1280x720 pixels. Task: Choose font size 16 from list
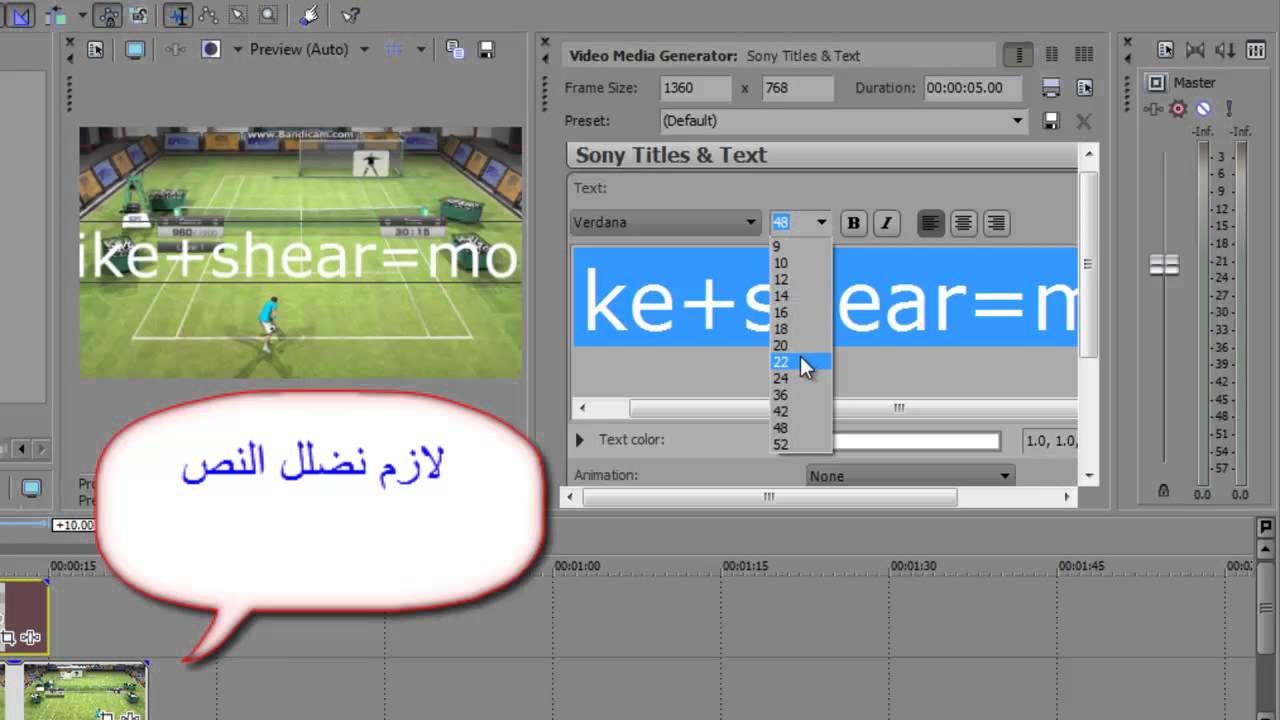coord(800,312)
